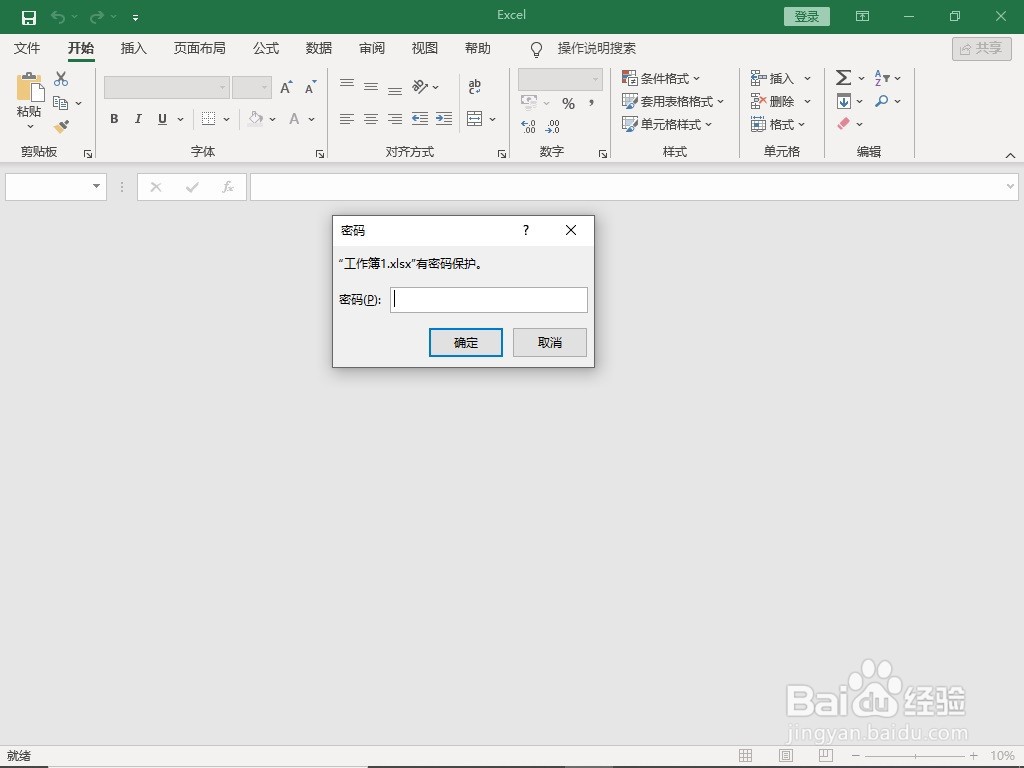
Task: Switch to the 公式 tab
Action: click(266, 48)
